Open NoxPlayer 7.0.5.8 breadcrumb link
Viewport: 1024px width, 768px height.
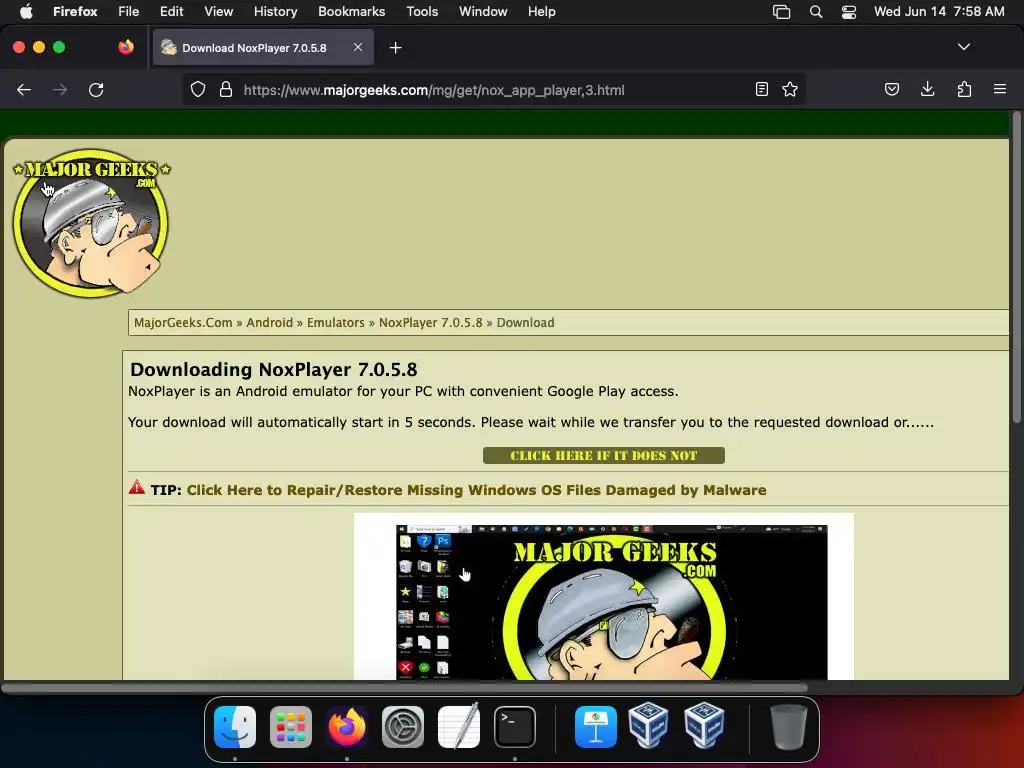(430, 323)
